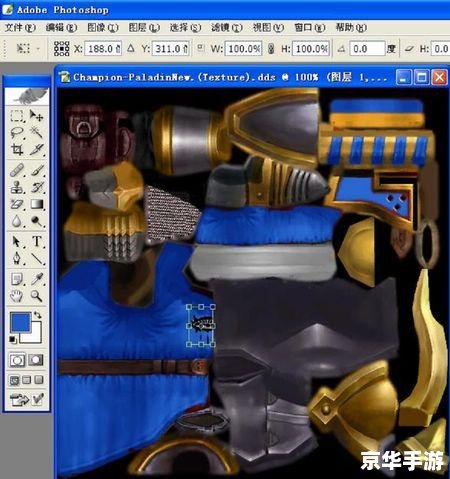The image size is (450, 479).
Task: Click the Jump to ImageReady button
Action: tap(27, 399)
